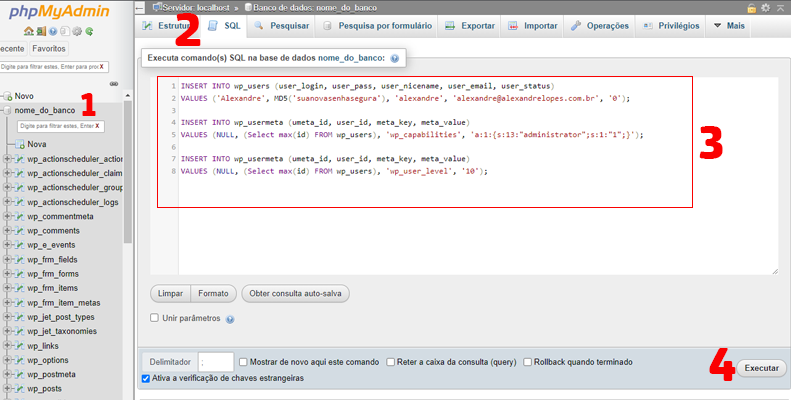The image size is (791, 400).
Task: Select nome_do_banco database in tree
Action: pyautogui.click(x=44, y=110)
